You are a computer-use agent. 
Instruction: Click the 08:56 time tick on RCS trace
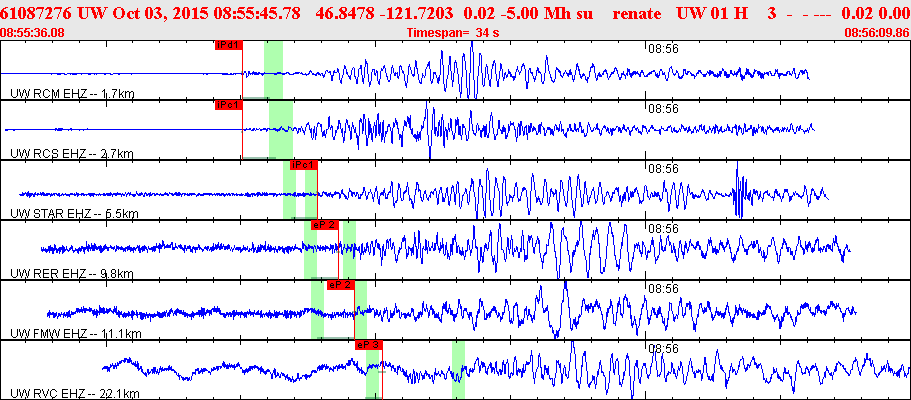pos(663,108)
